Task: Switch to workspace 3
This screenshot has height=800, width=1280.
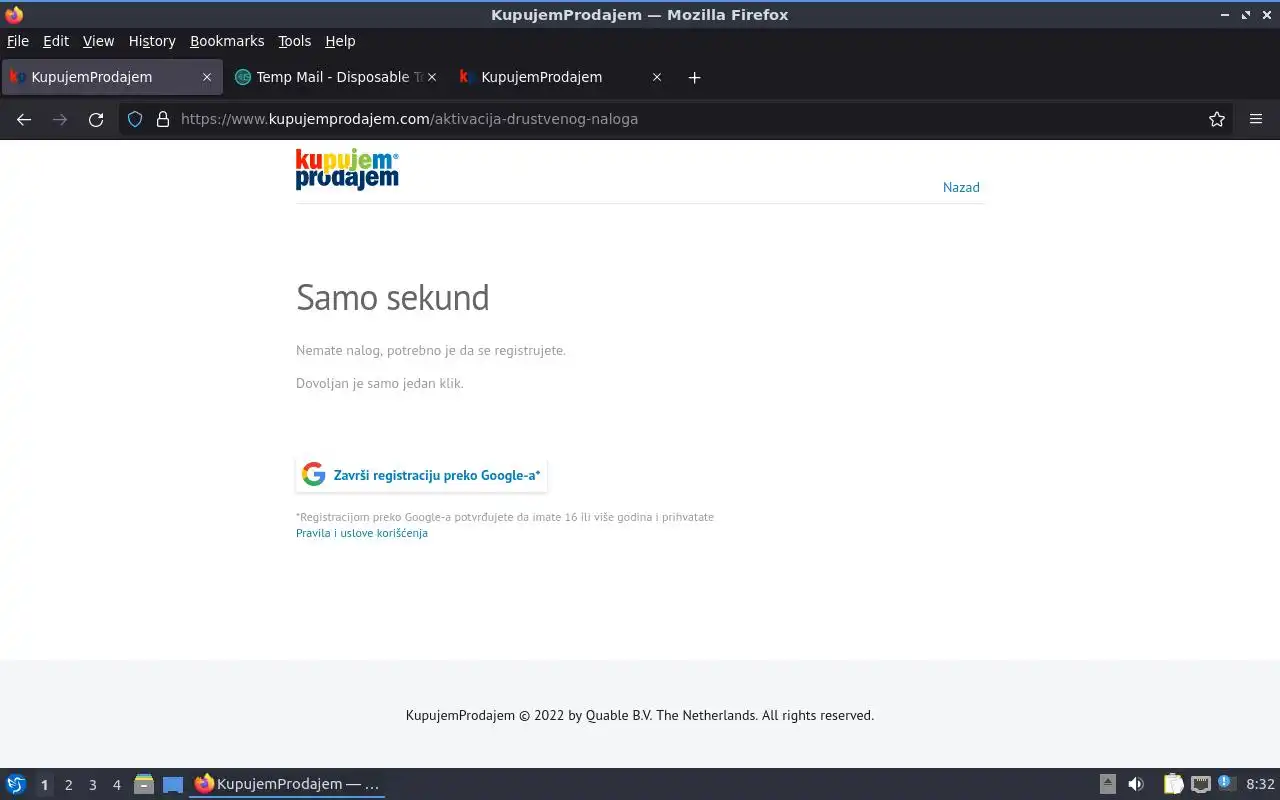Action: click(92, 785)
